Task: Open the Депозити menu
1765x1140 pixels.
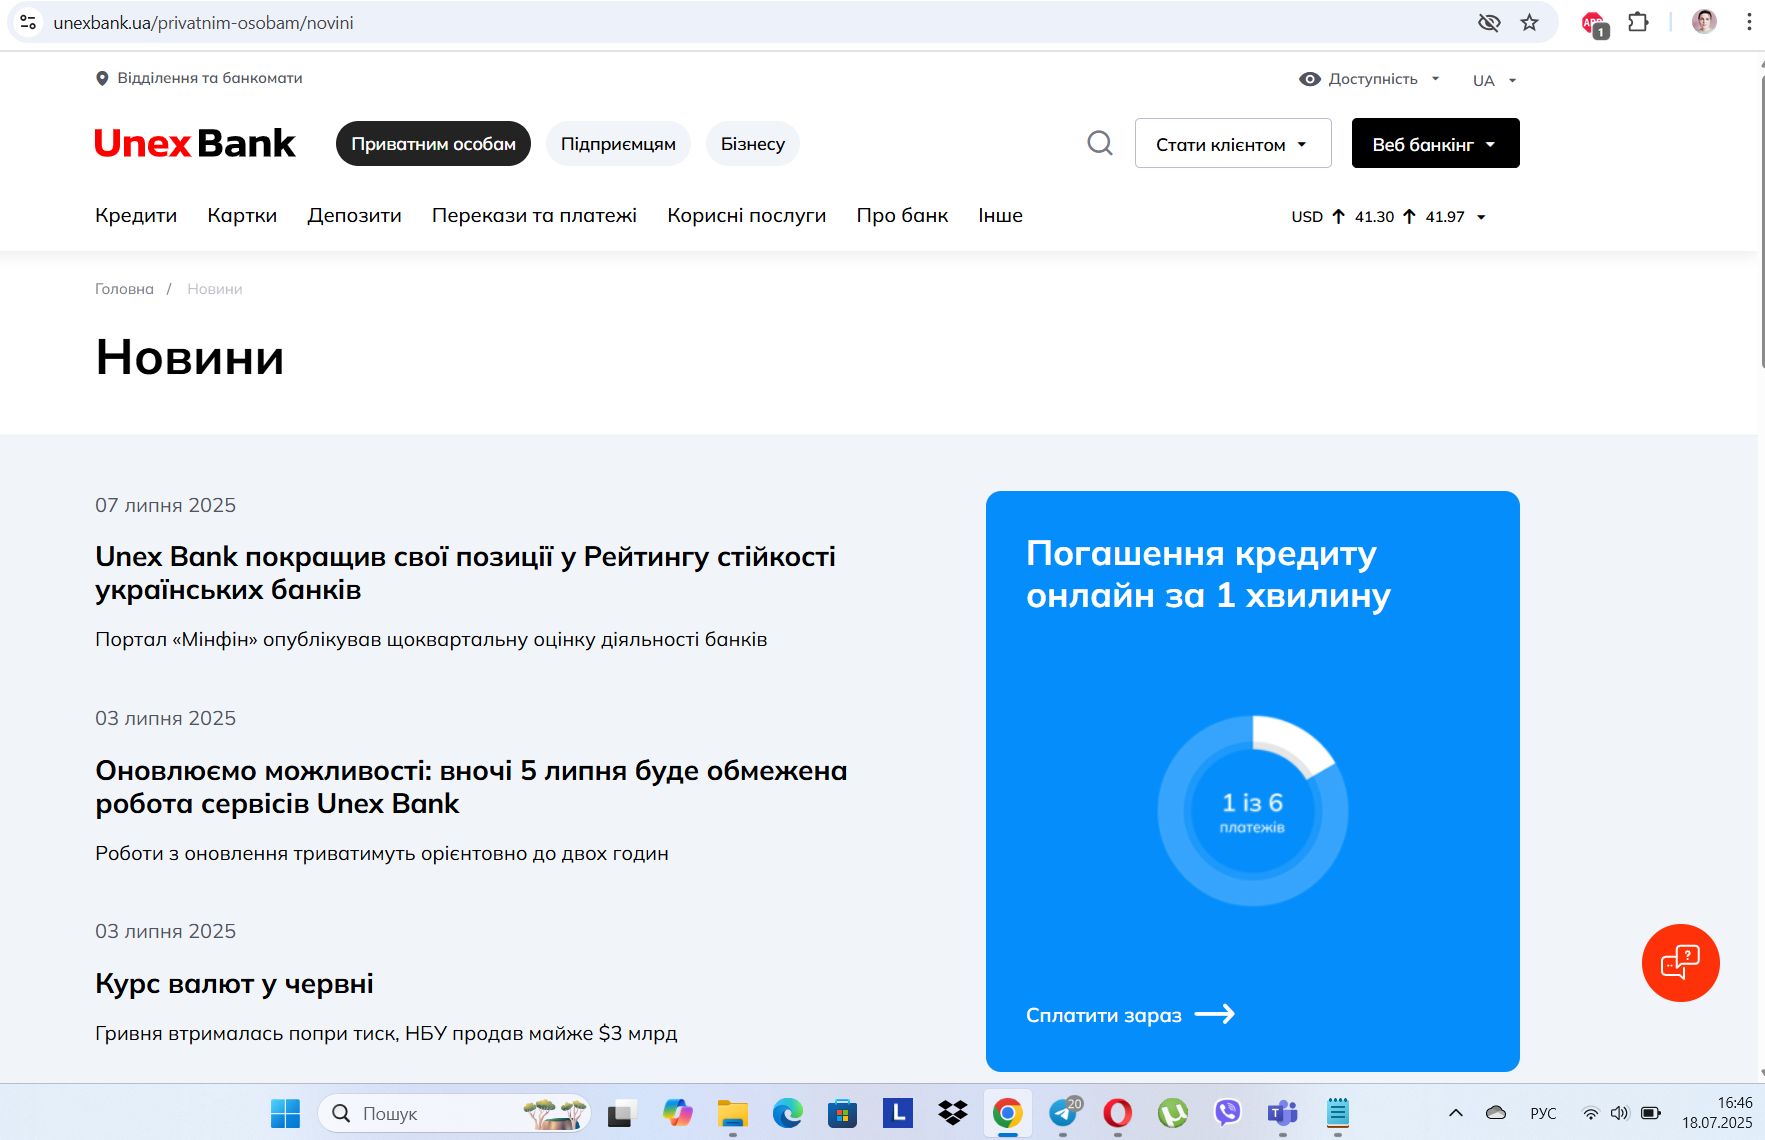Action: click(354, 215)
